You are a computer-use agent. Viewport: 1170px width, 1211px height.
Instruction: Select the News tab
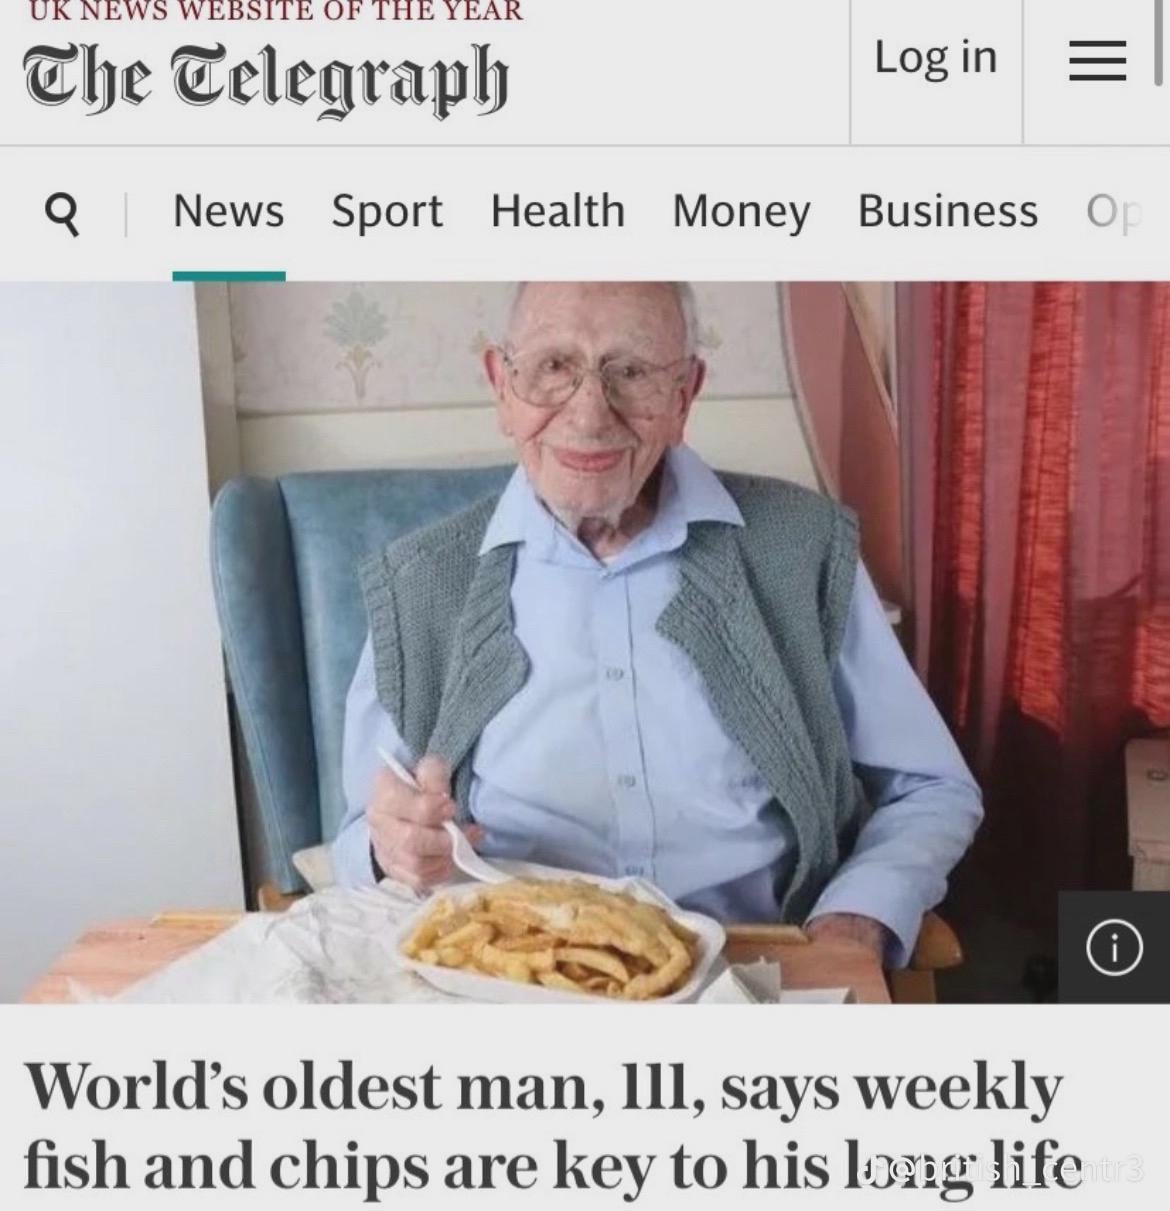click(x=228, y=211)
